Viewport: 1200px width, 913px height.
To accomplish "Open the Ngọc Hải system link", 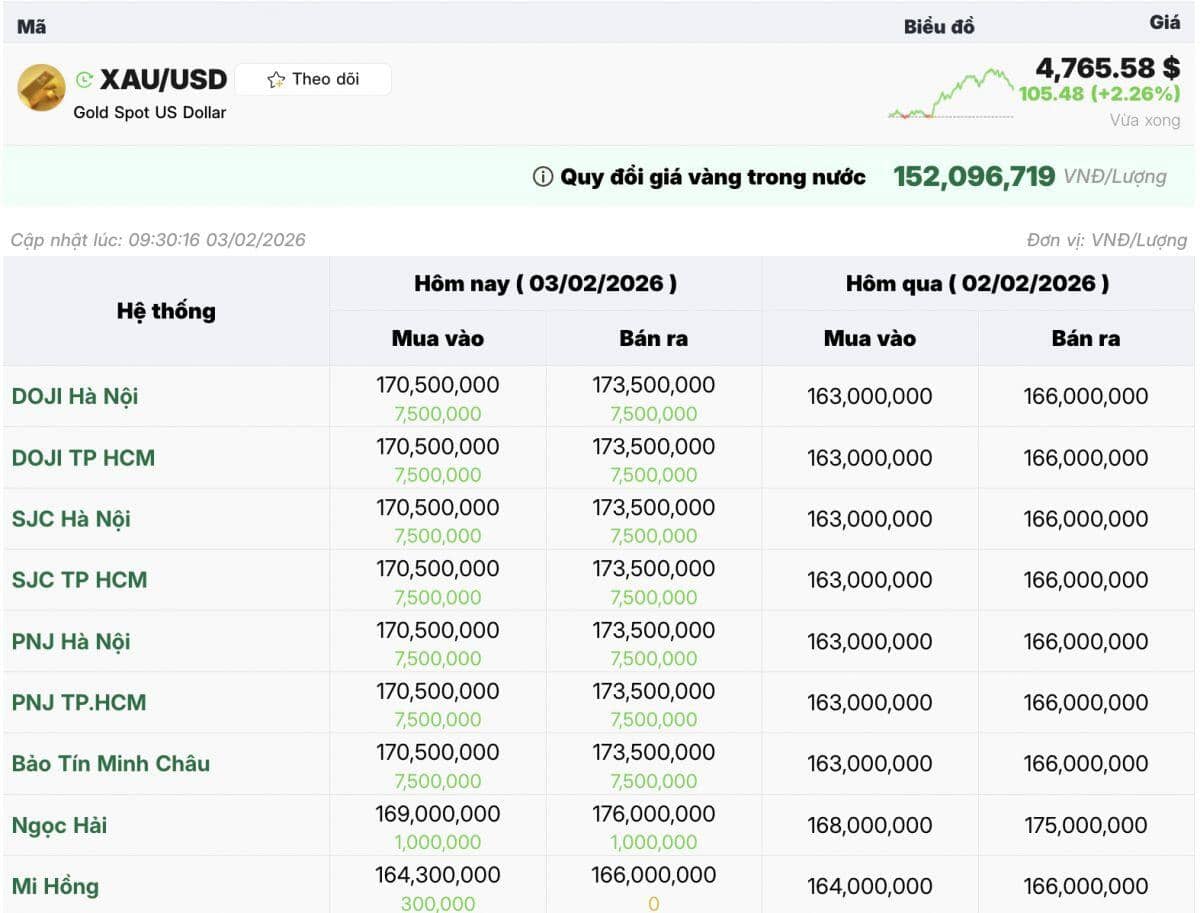I will [59, 825].
